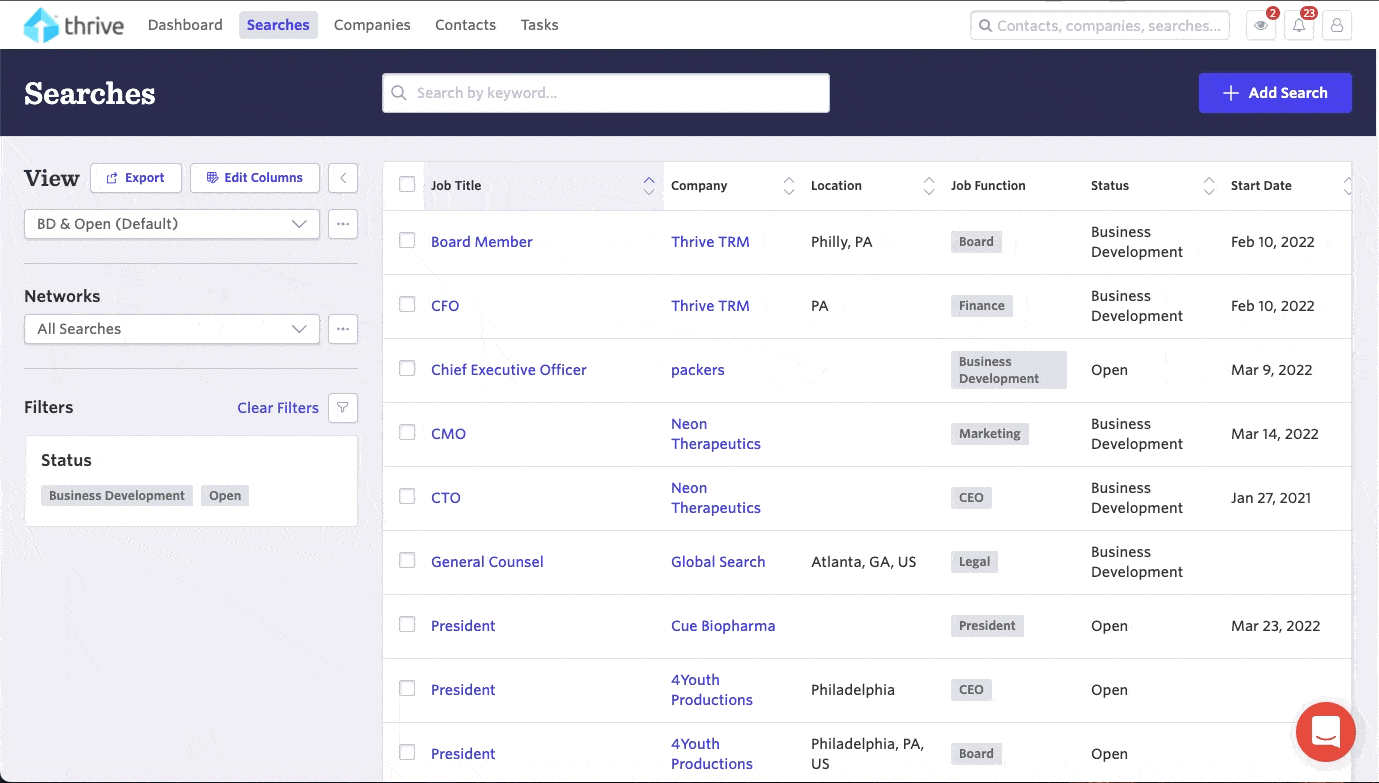Viewport: 1379px width, 783px height.
Task: Click the Start Date column header
Action: pyautogui.click(x=1261, y=186)
